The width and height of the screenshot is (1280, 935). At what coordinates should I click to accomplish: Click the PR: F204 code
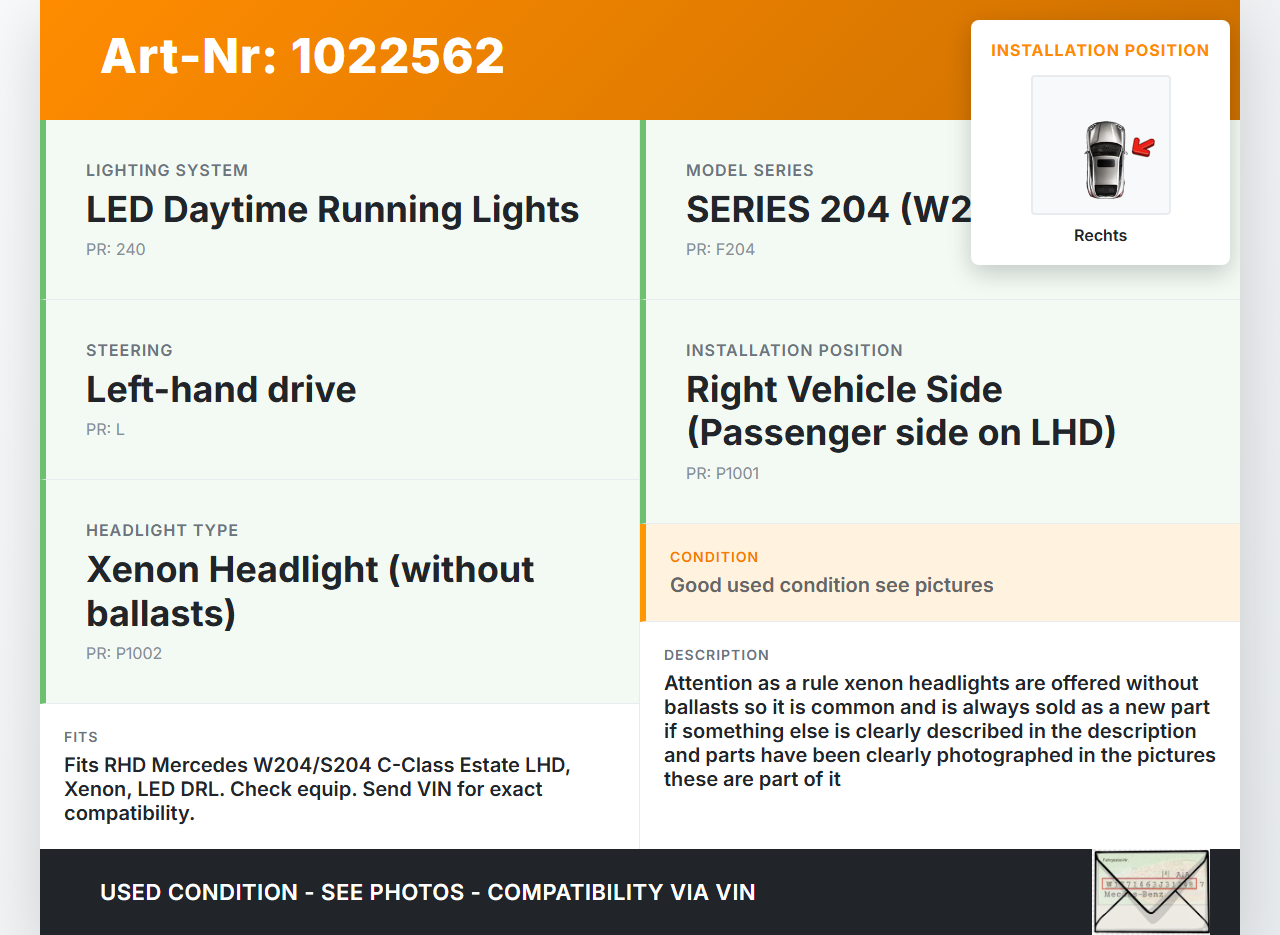pyautogui.click(x=720, y=250)
